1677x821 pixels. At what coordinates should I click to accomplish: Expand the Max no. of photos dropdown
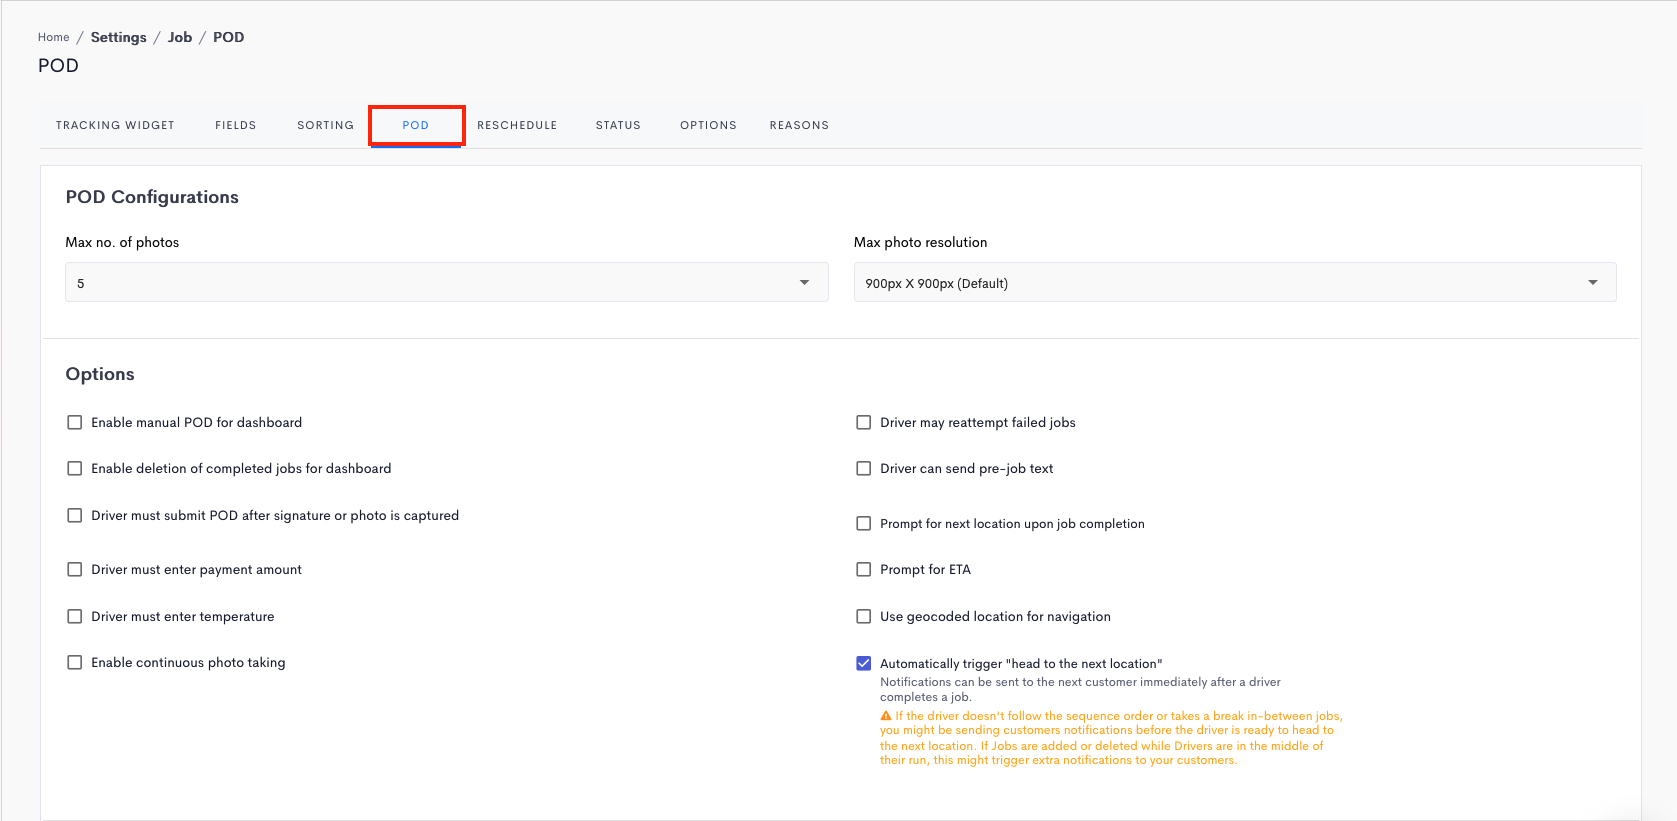(446, 283)
